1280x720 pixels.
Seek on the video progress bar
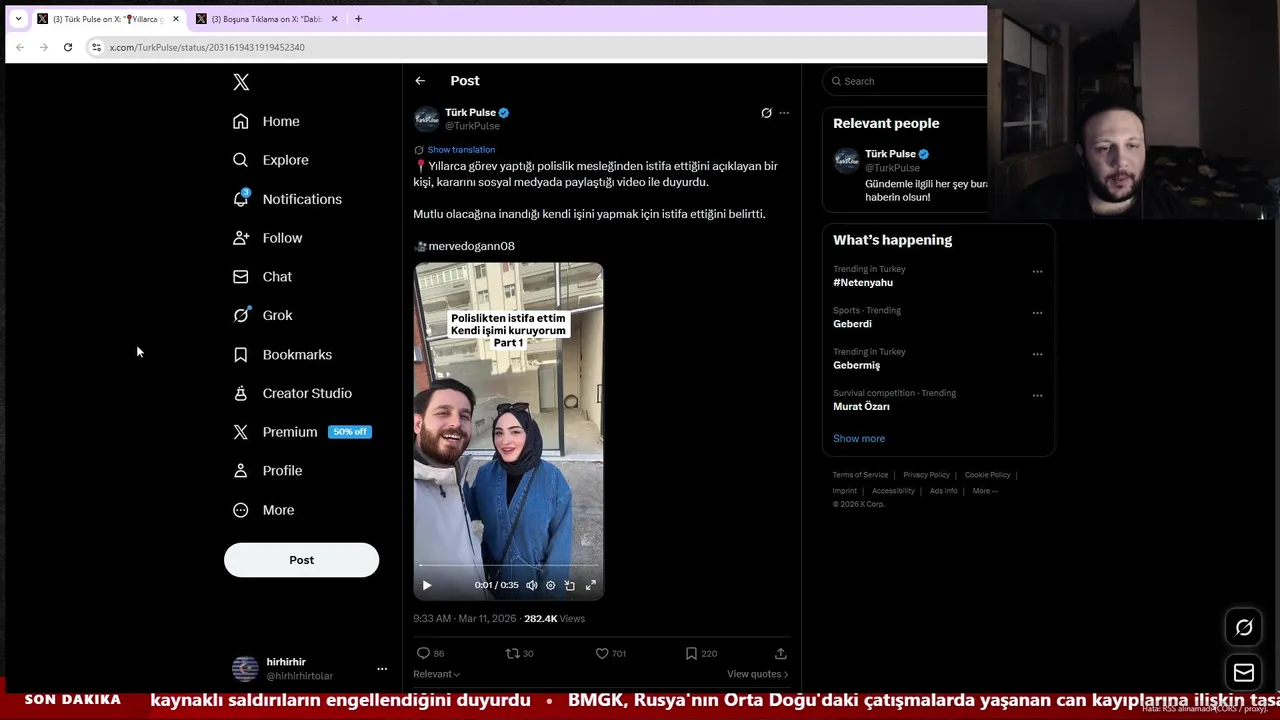pos(508,567)
